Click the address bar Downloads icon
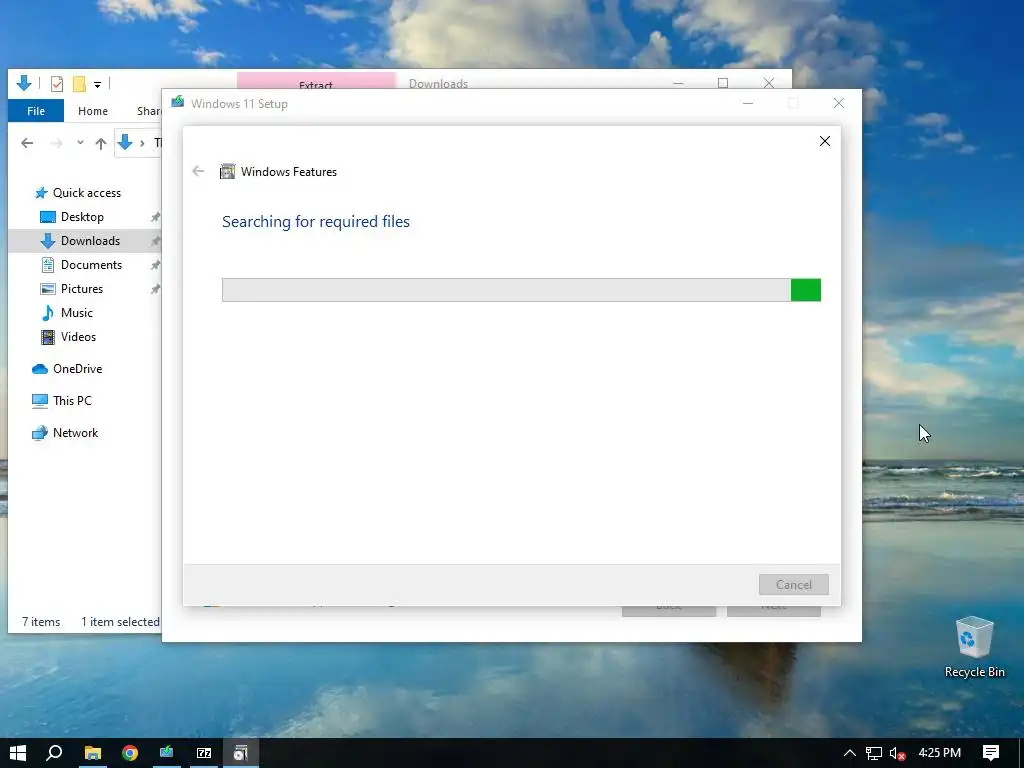Viewport: 1024px width, 768px height. point(125,142)
